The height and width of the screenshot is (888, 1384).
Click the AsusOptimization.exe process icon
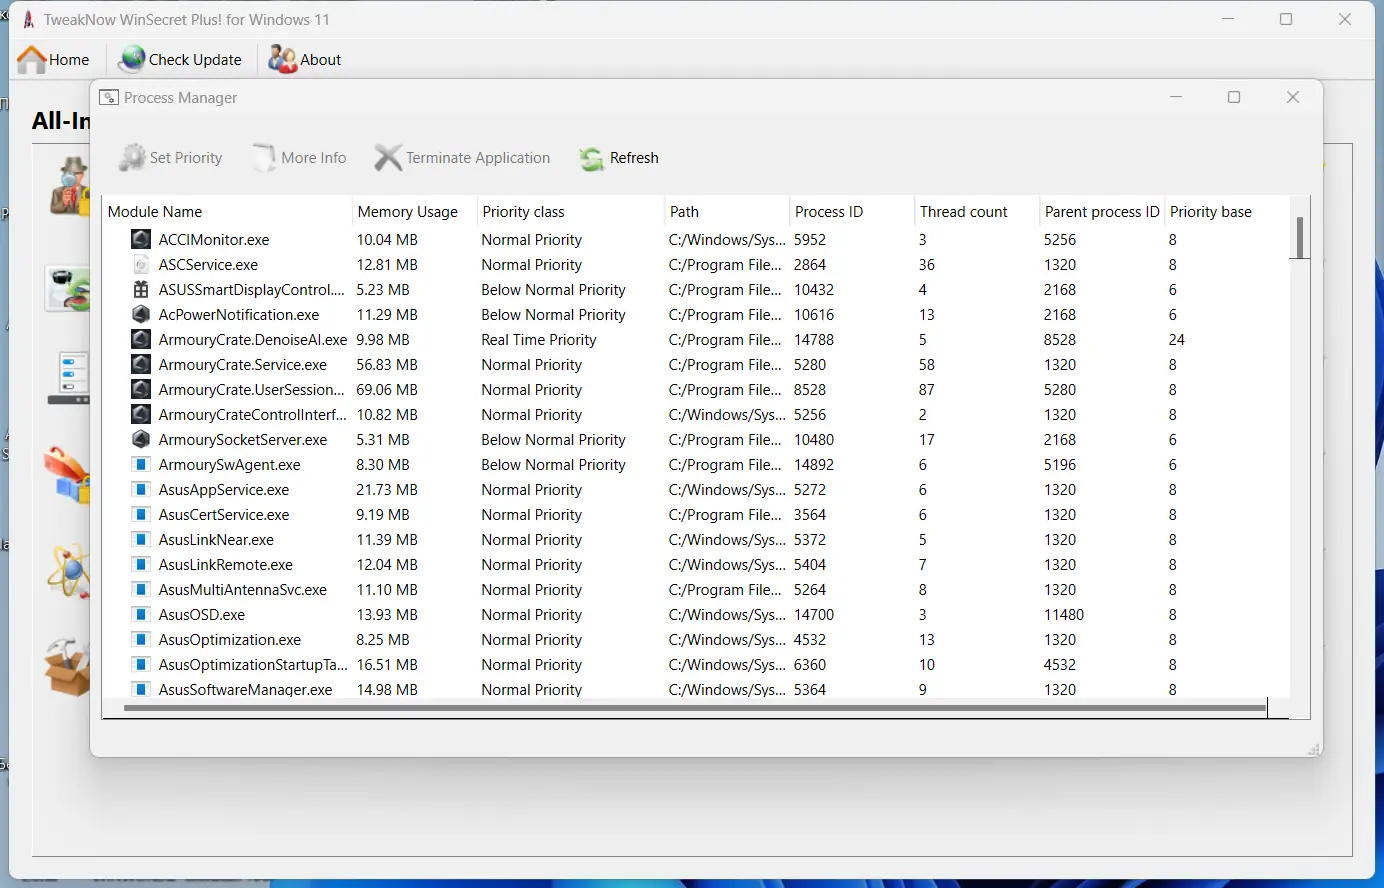141,639
